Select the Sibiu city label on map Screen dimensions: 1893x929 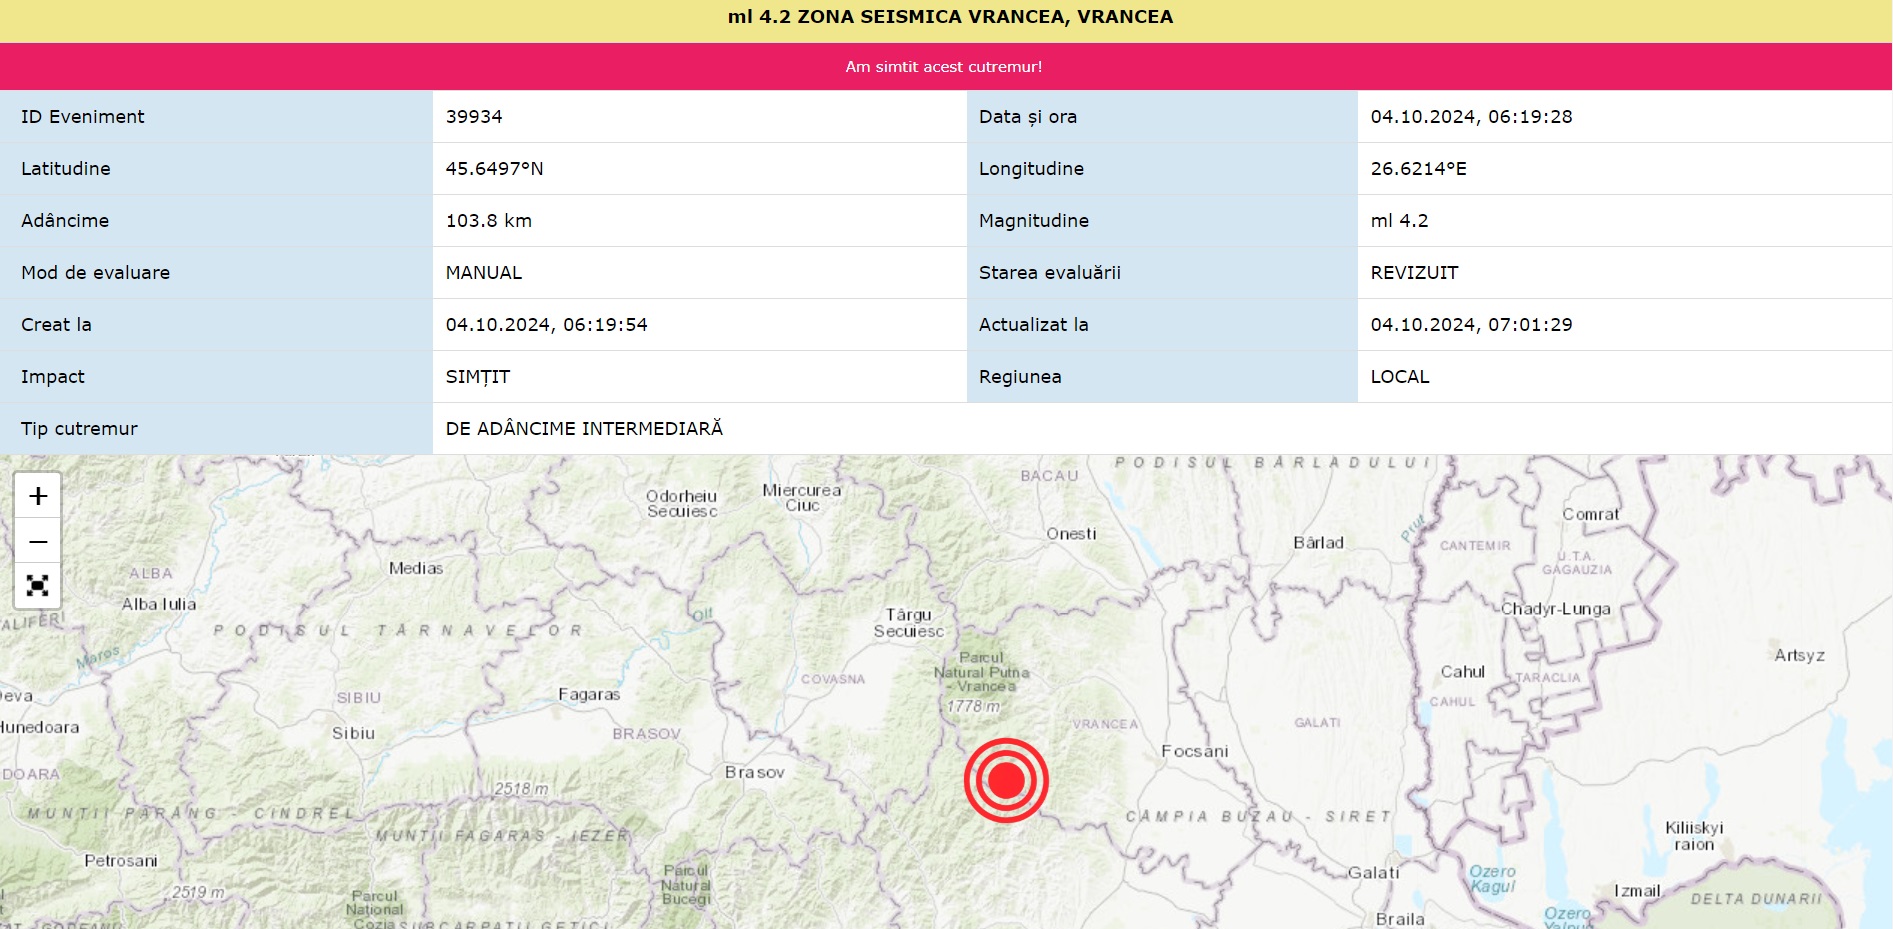(353, 733)
